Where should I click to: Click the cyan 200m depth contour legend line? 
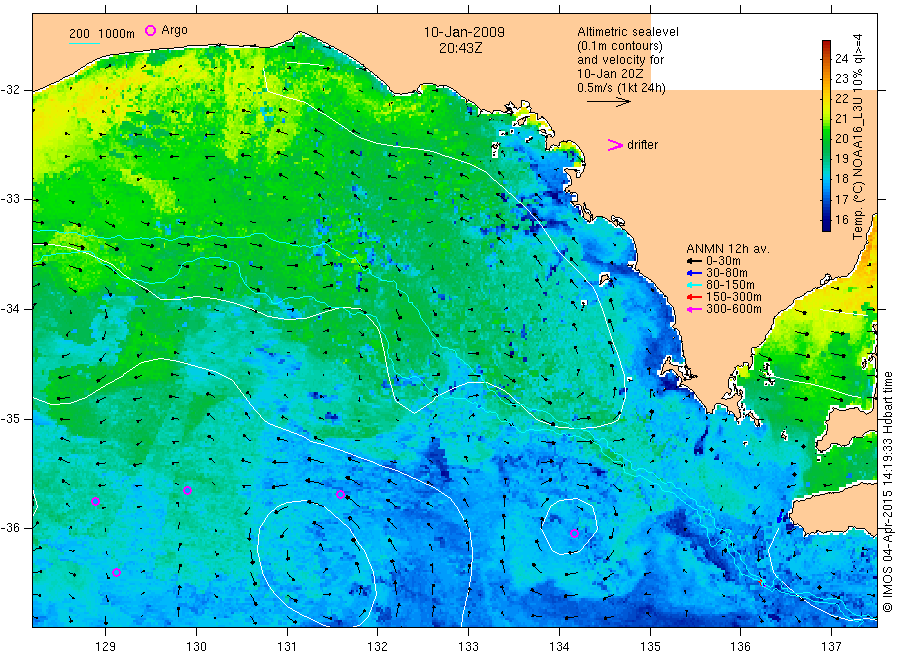click(84, 43)
